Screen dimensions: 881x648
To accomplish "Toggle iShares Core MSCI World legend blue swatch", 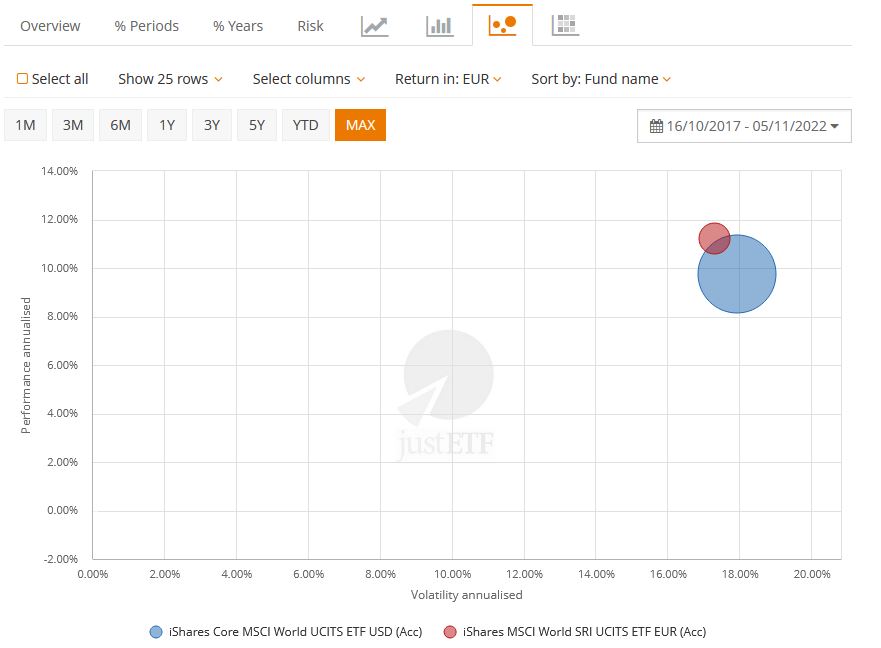I will 156,632.
